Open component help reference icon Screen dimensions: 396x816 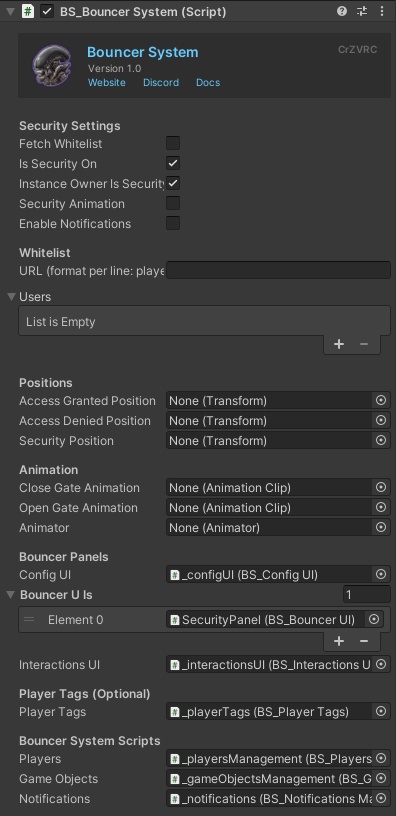click(342, 11)
